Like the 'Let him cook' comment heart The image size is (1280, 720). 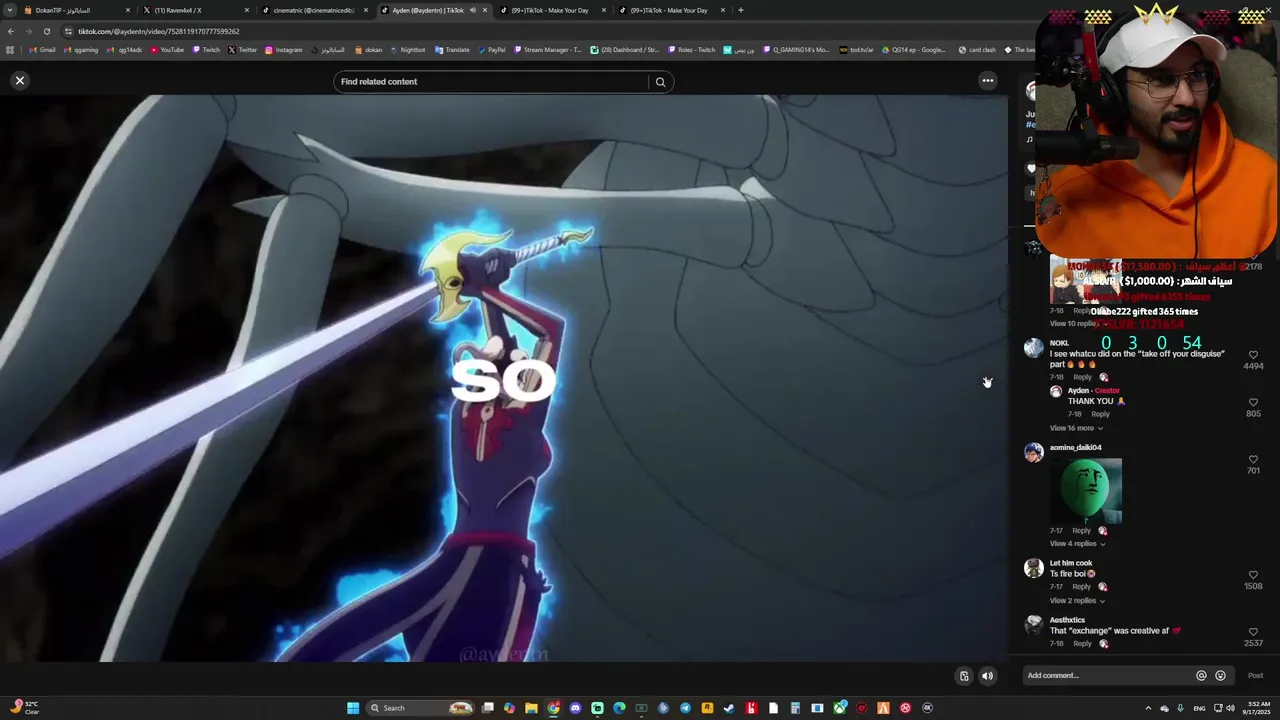pyautogui.click(x=1253, y=575)
